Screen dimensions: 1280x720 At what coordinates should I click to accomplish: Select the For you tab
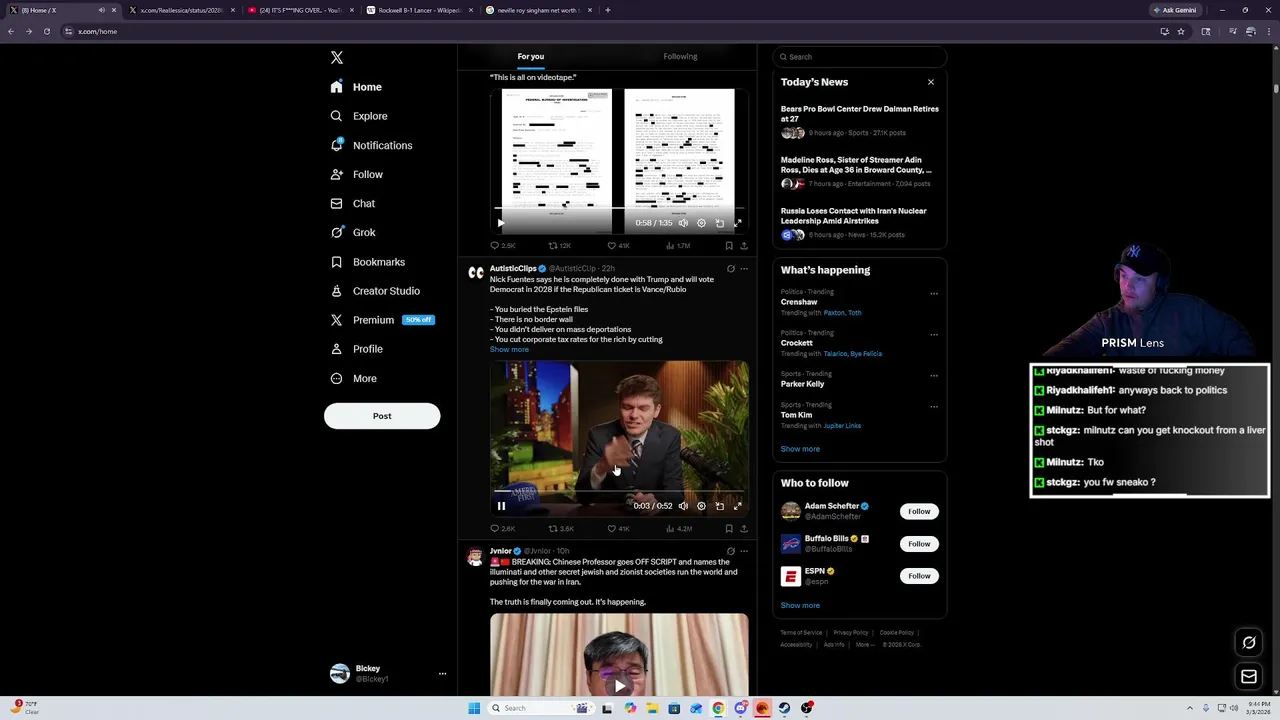531,57
